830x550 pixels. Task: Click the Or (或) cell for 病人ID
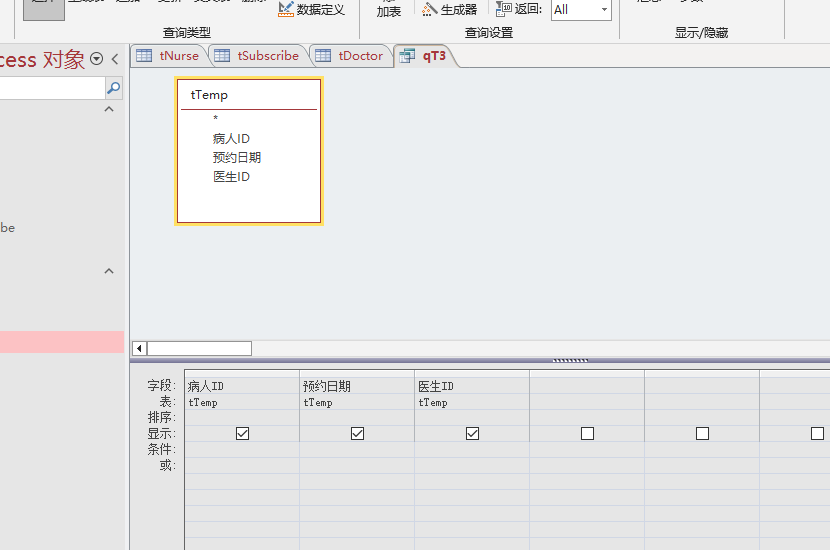pyautogui.click(x=242, y=465)
